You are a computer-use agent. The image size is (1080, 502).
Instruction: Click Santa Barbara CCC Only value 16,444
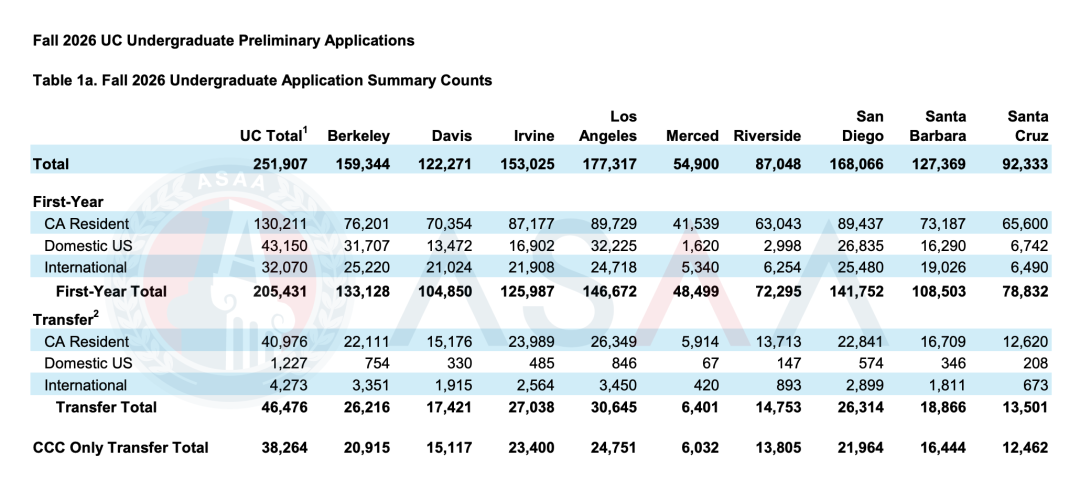pos(938,448)
